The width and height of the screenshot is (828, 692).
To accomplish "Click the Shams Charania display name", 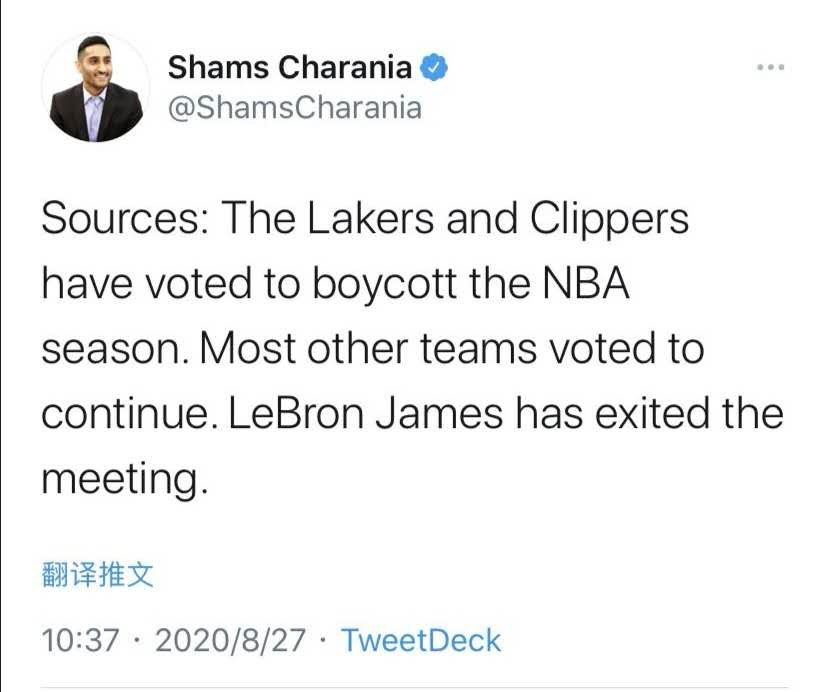I will pyautogui.click(x=290, y=68).
